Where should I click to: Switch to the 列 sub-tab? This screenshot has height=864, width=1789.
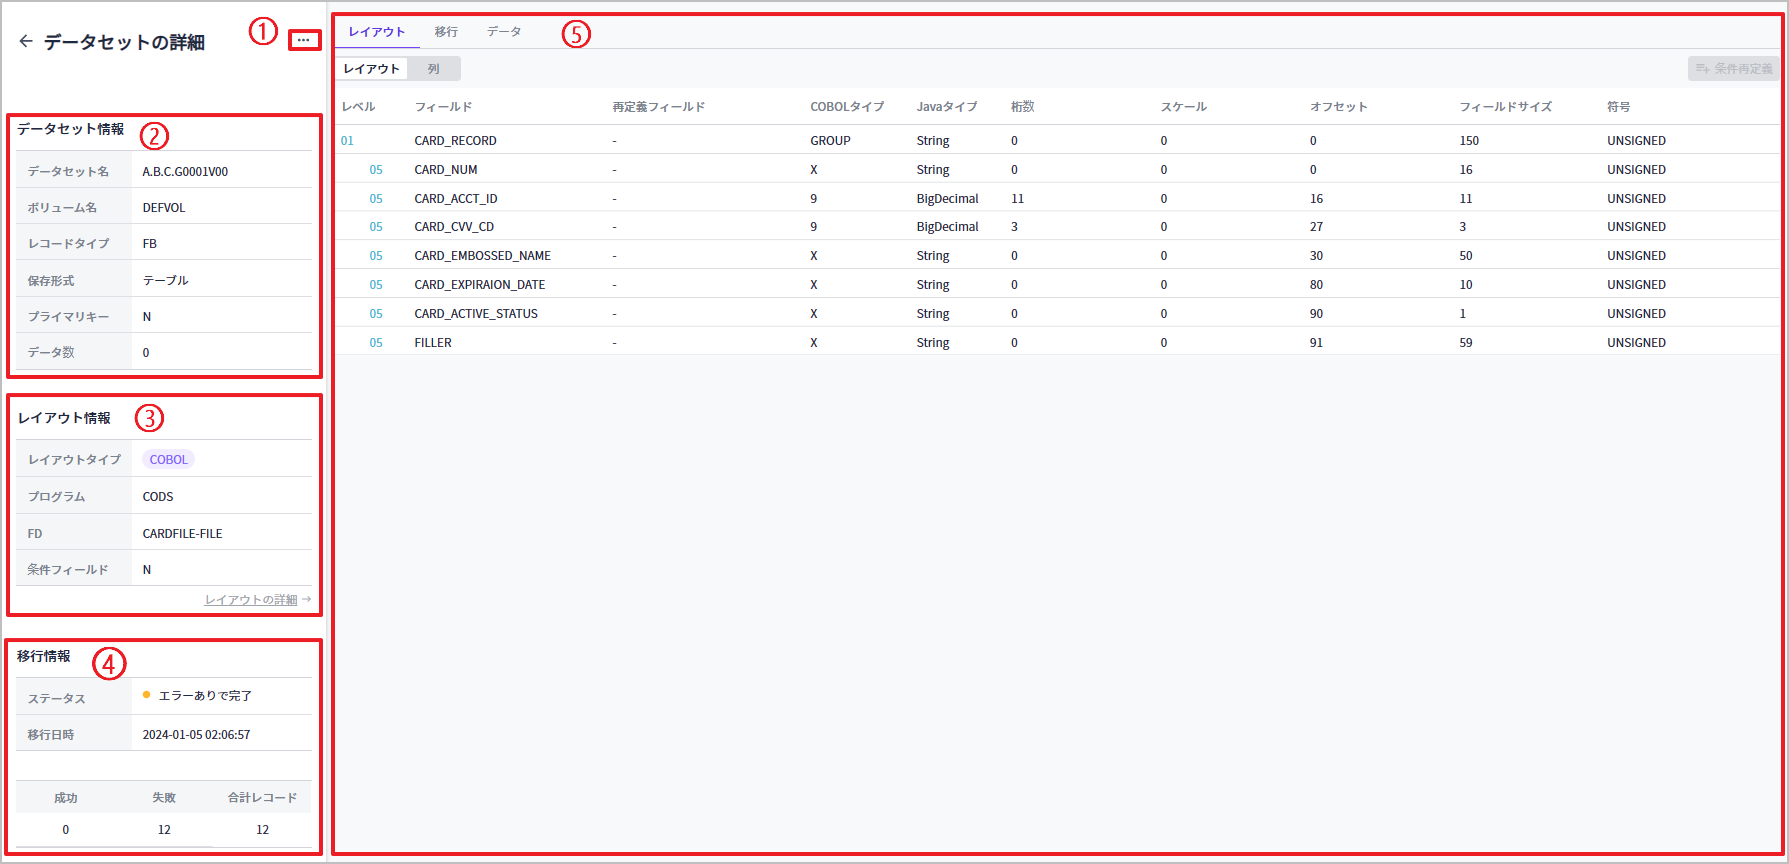pos(433,69)
